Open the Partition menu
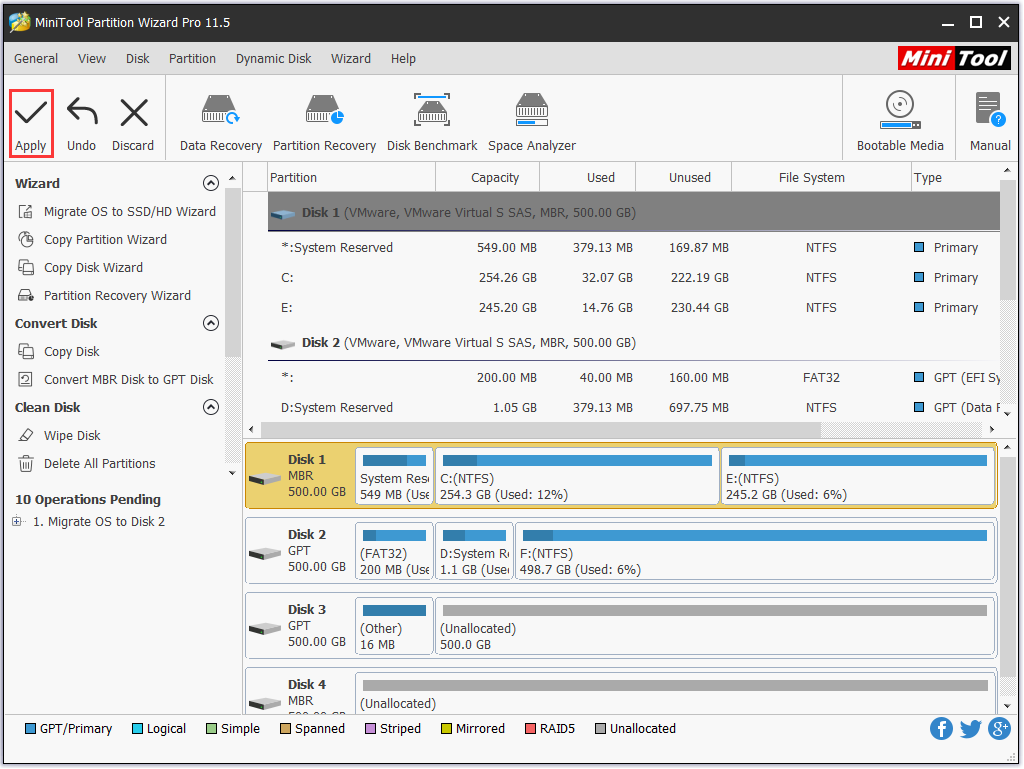This screenshot has height=769, width=1024. coord(192,59)
